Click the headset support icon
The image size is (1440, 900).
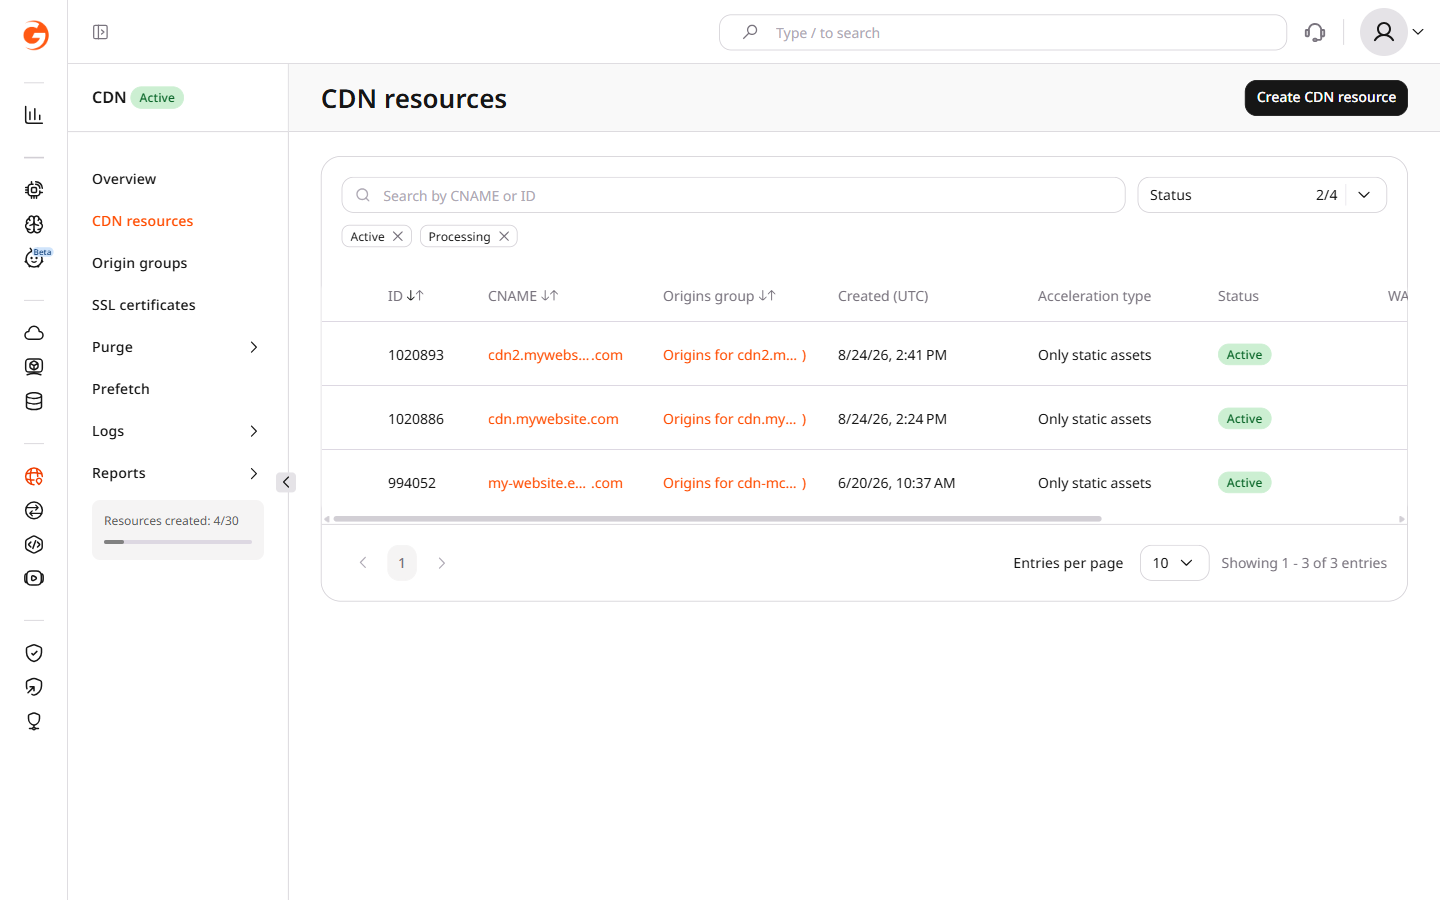coord(1315,33)
